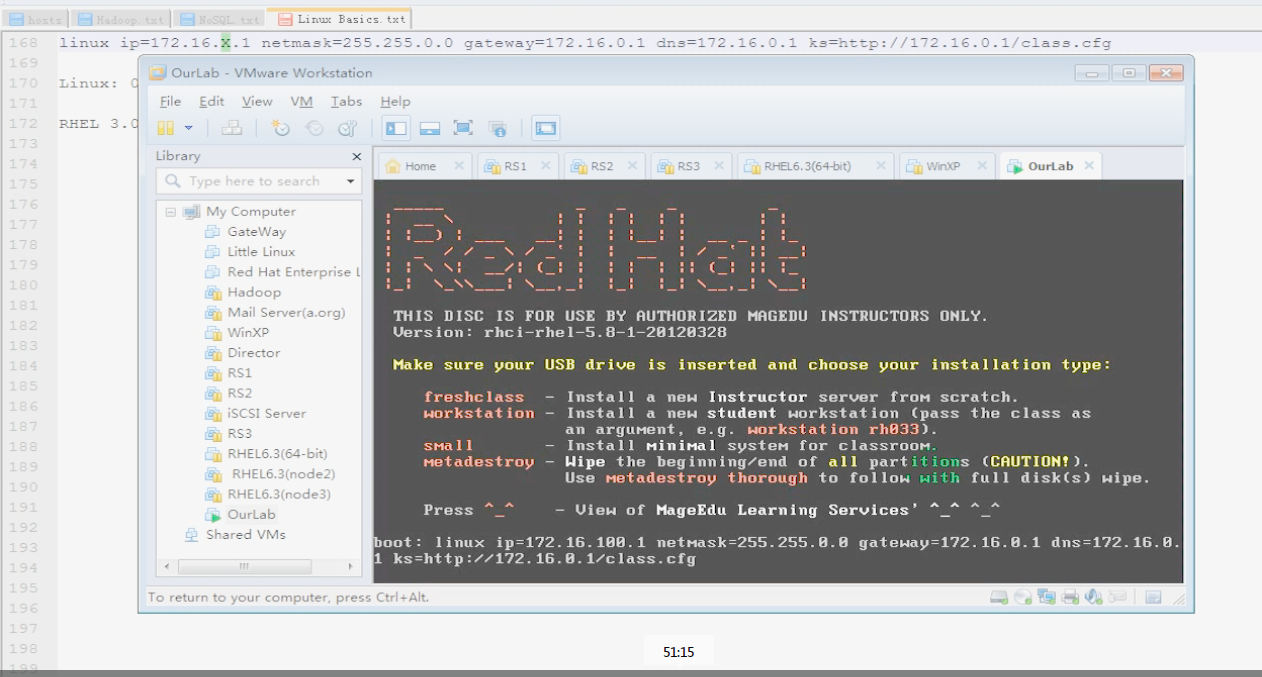Select Little Linux VM in library

(x=261, y=252)
